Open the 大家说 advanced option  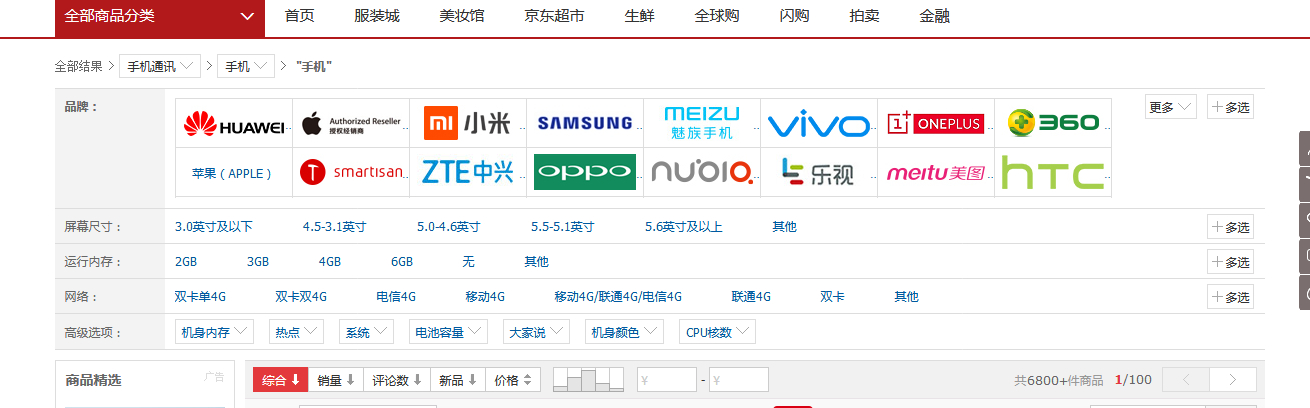(x=535, y=332)
